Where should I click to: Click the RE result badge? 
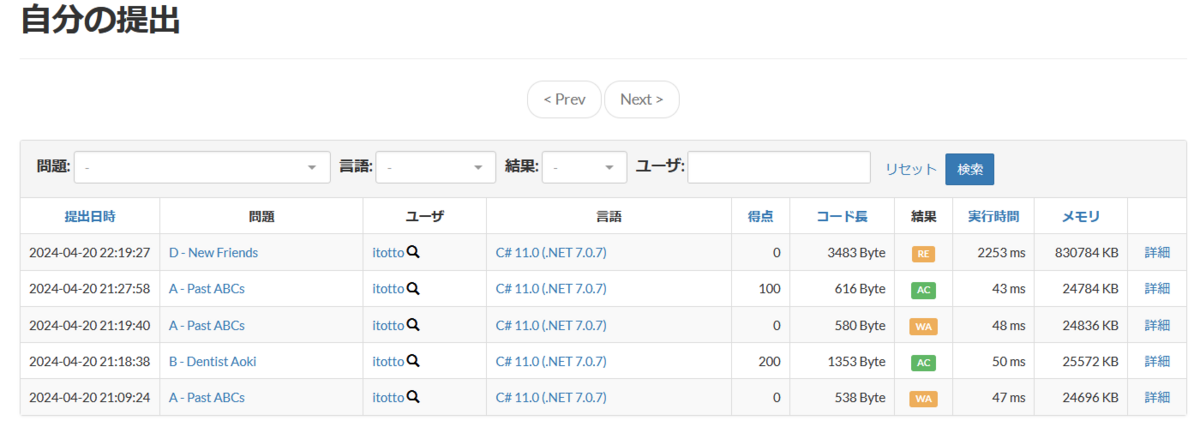click(923, 254)
